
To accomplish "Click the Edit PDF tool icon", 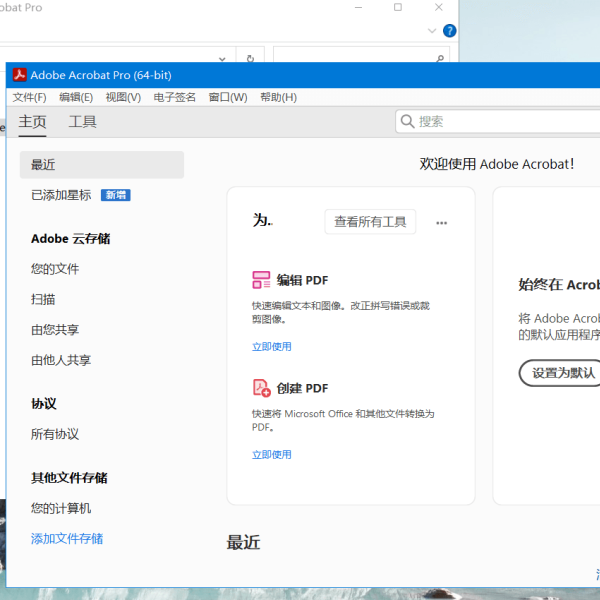I will 261,280.
